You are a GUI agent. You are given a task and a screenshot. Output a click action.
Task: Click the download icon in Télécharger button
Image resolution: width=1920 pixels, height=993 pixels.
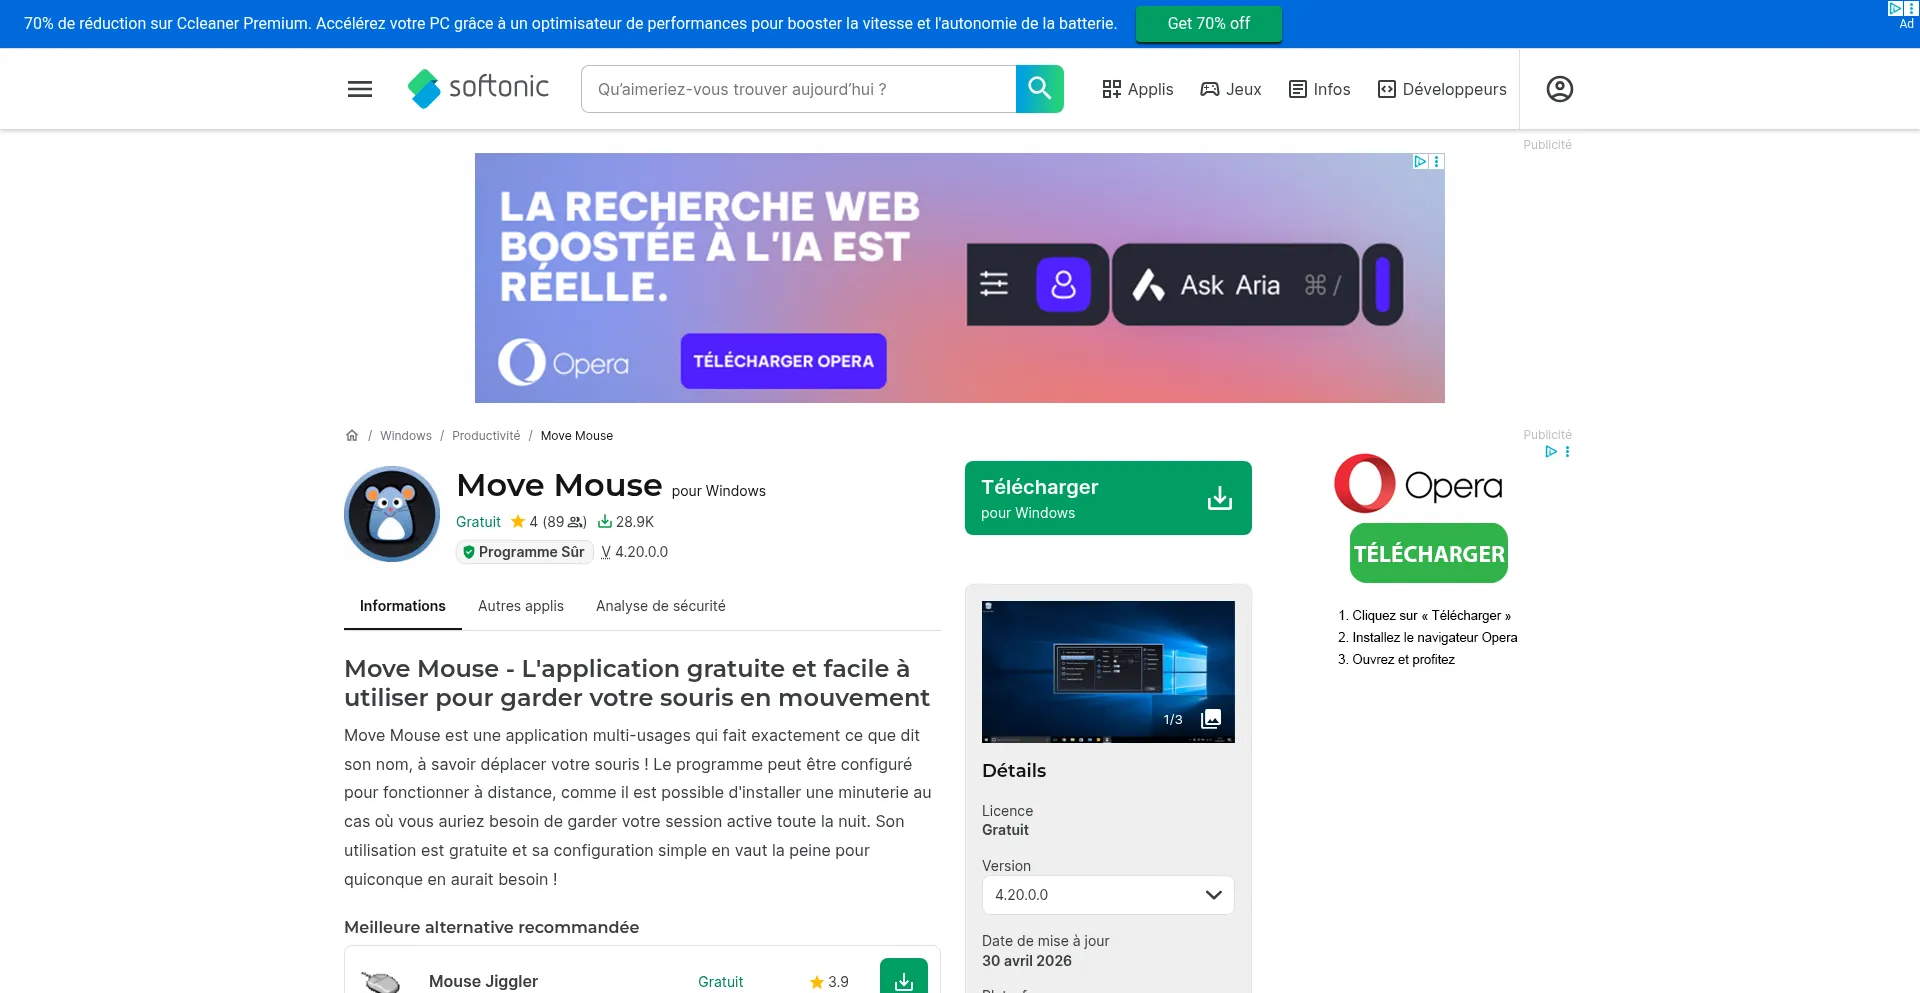1220,498
